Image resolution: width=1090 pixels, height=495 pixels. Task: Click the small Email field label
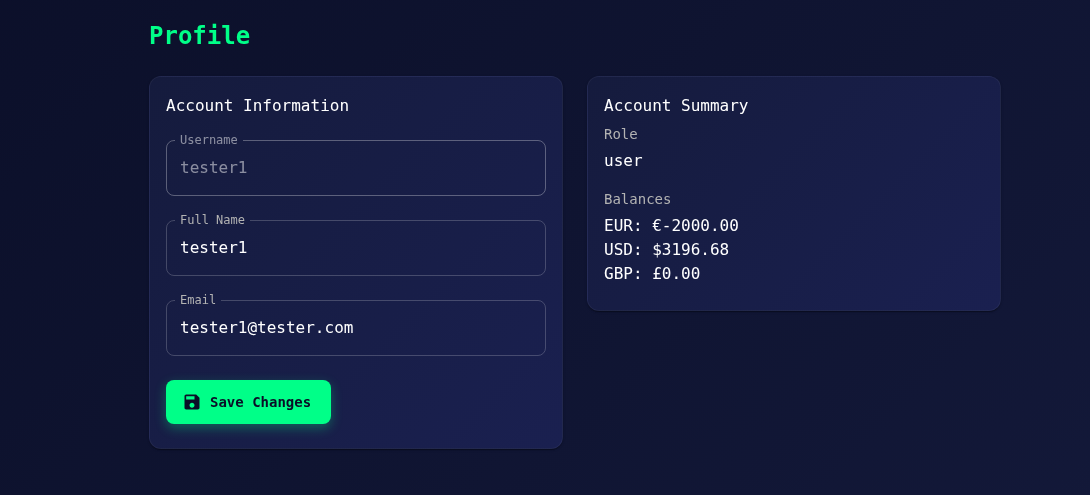click(197, 300)
